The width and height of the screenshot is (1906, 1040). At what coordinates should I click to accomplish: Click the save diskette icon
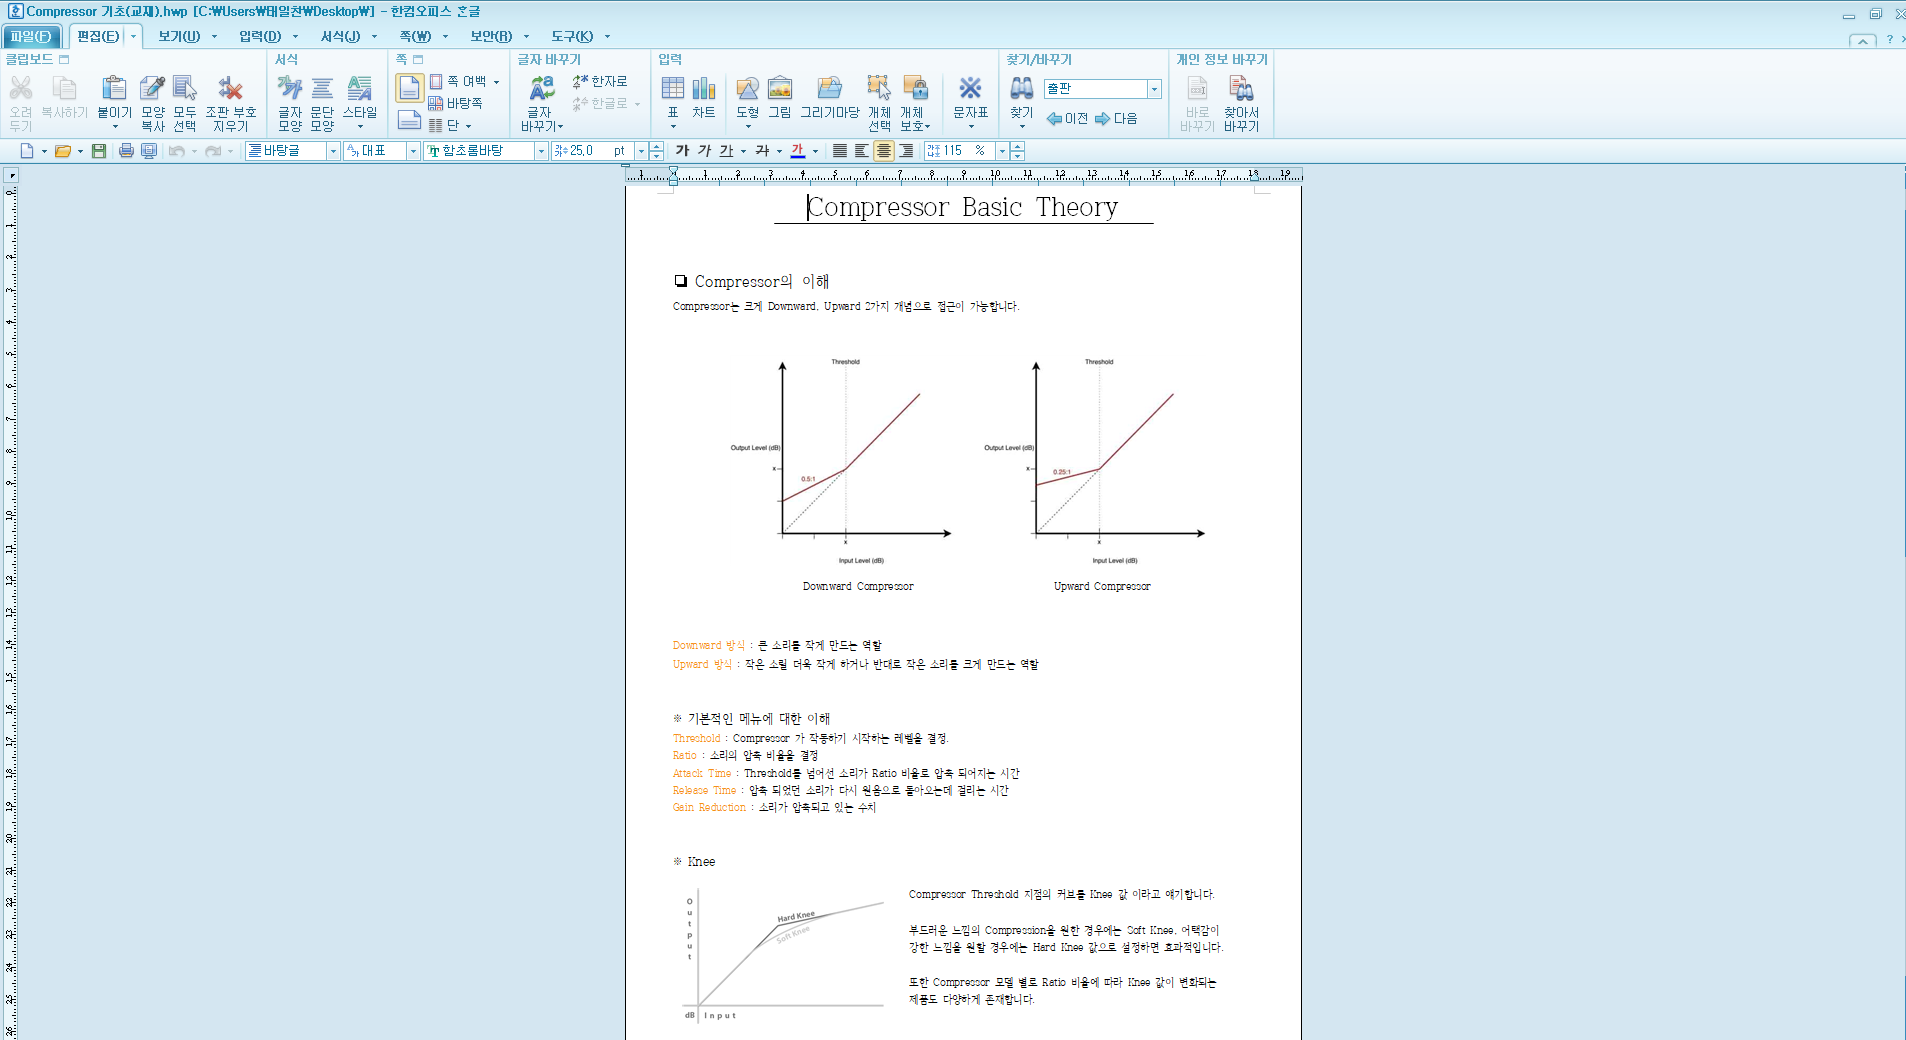tap(99, 151)
